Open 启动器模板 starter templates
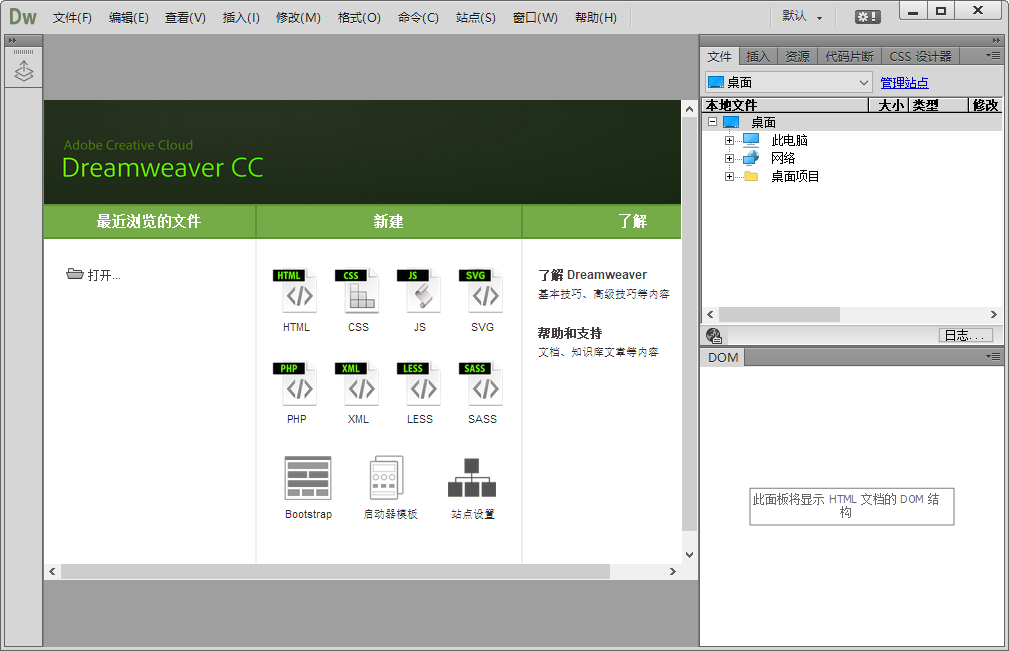The width and height of the screenshot is (1009, 651). tap(387, 478)
